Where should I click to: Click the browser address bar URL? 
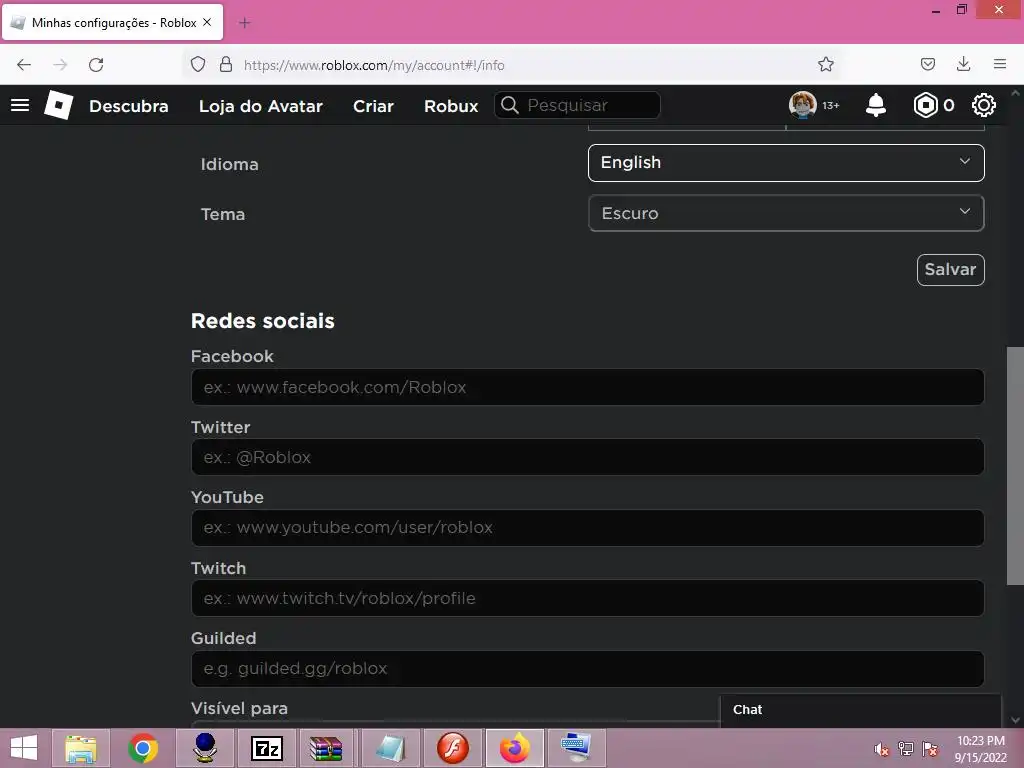click(374, 65)
